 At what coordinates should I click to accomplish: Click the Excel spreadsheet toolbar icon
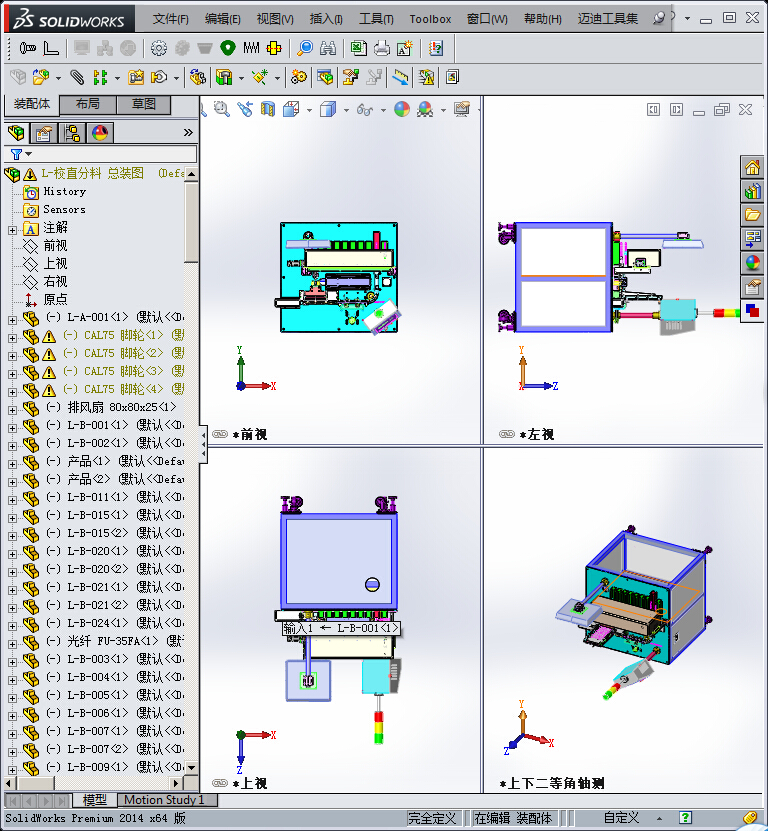tap(359, 48)
